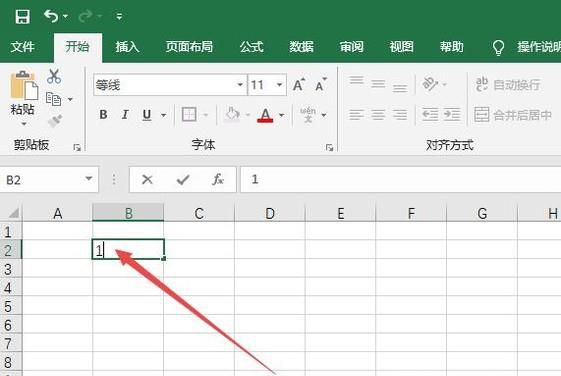Switch to the 数据 ribbon tab
Screen dimensions: 561x376
301,47
